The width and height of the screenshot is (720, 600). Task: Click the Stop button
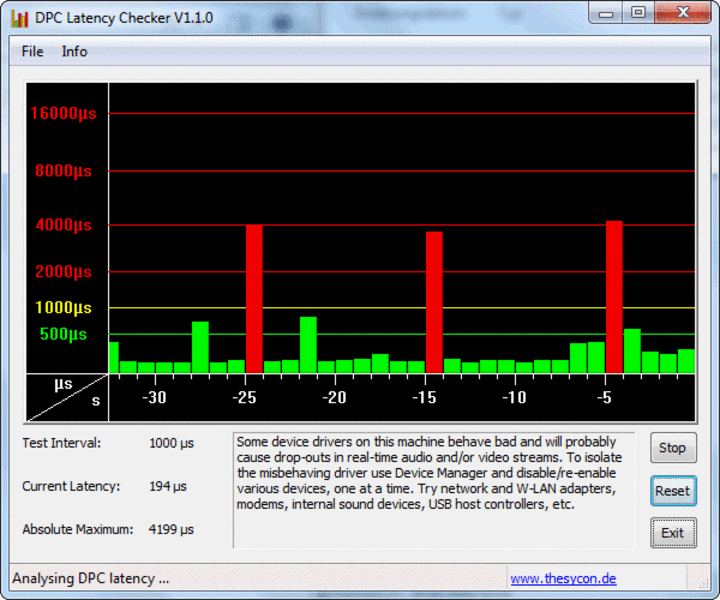(673, 448)
